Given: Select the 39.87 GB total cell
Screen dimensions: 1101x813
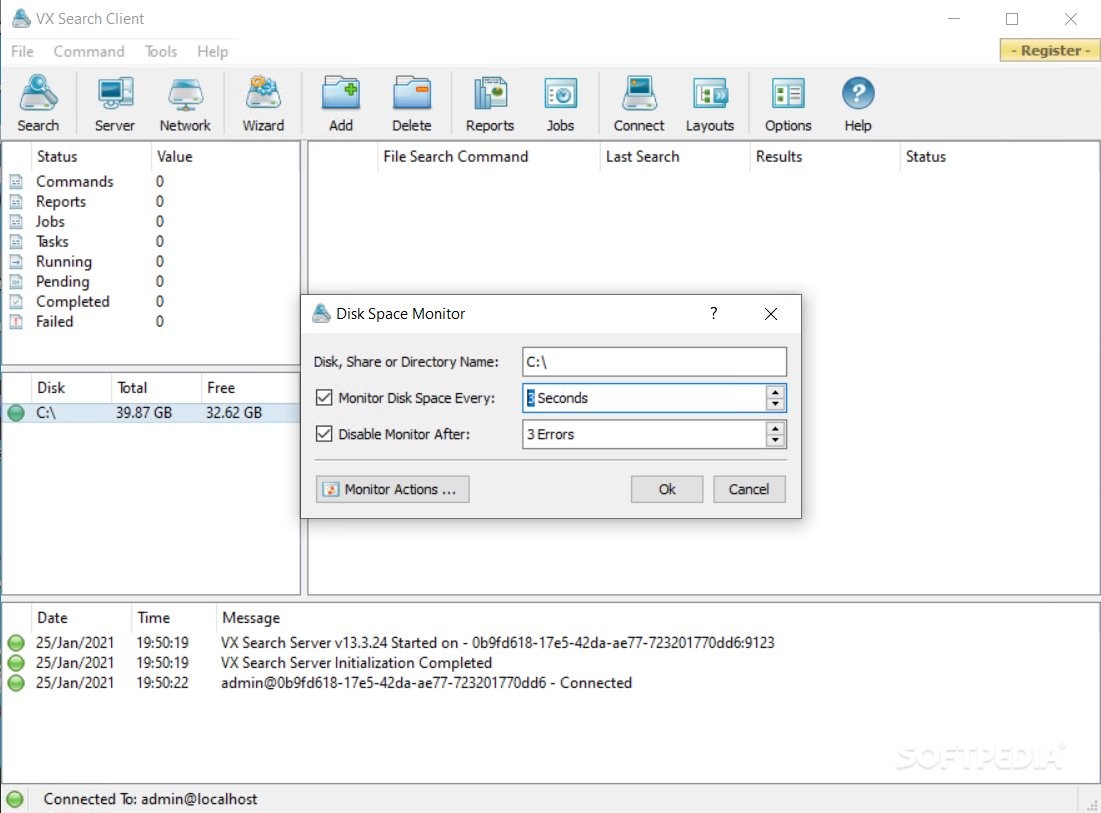Looking at the screenshot, I should 144,413.
